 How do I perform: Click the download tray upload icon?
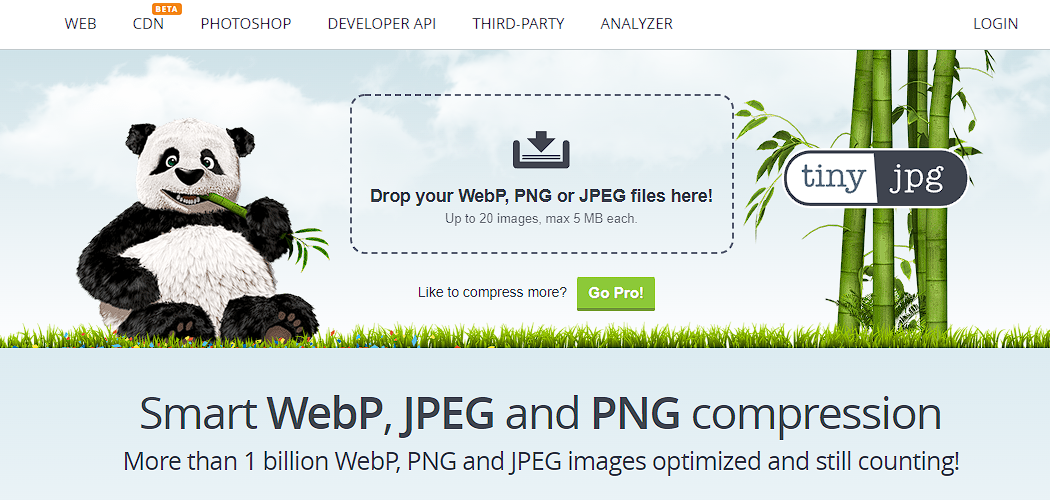click(x=541, y=150)
